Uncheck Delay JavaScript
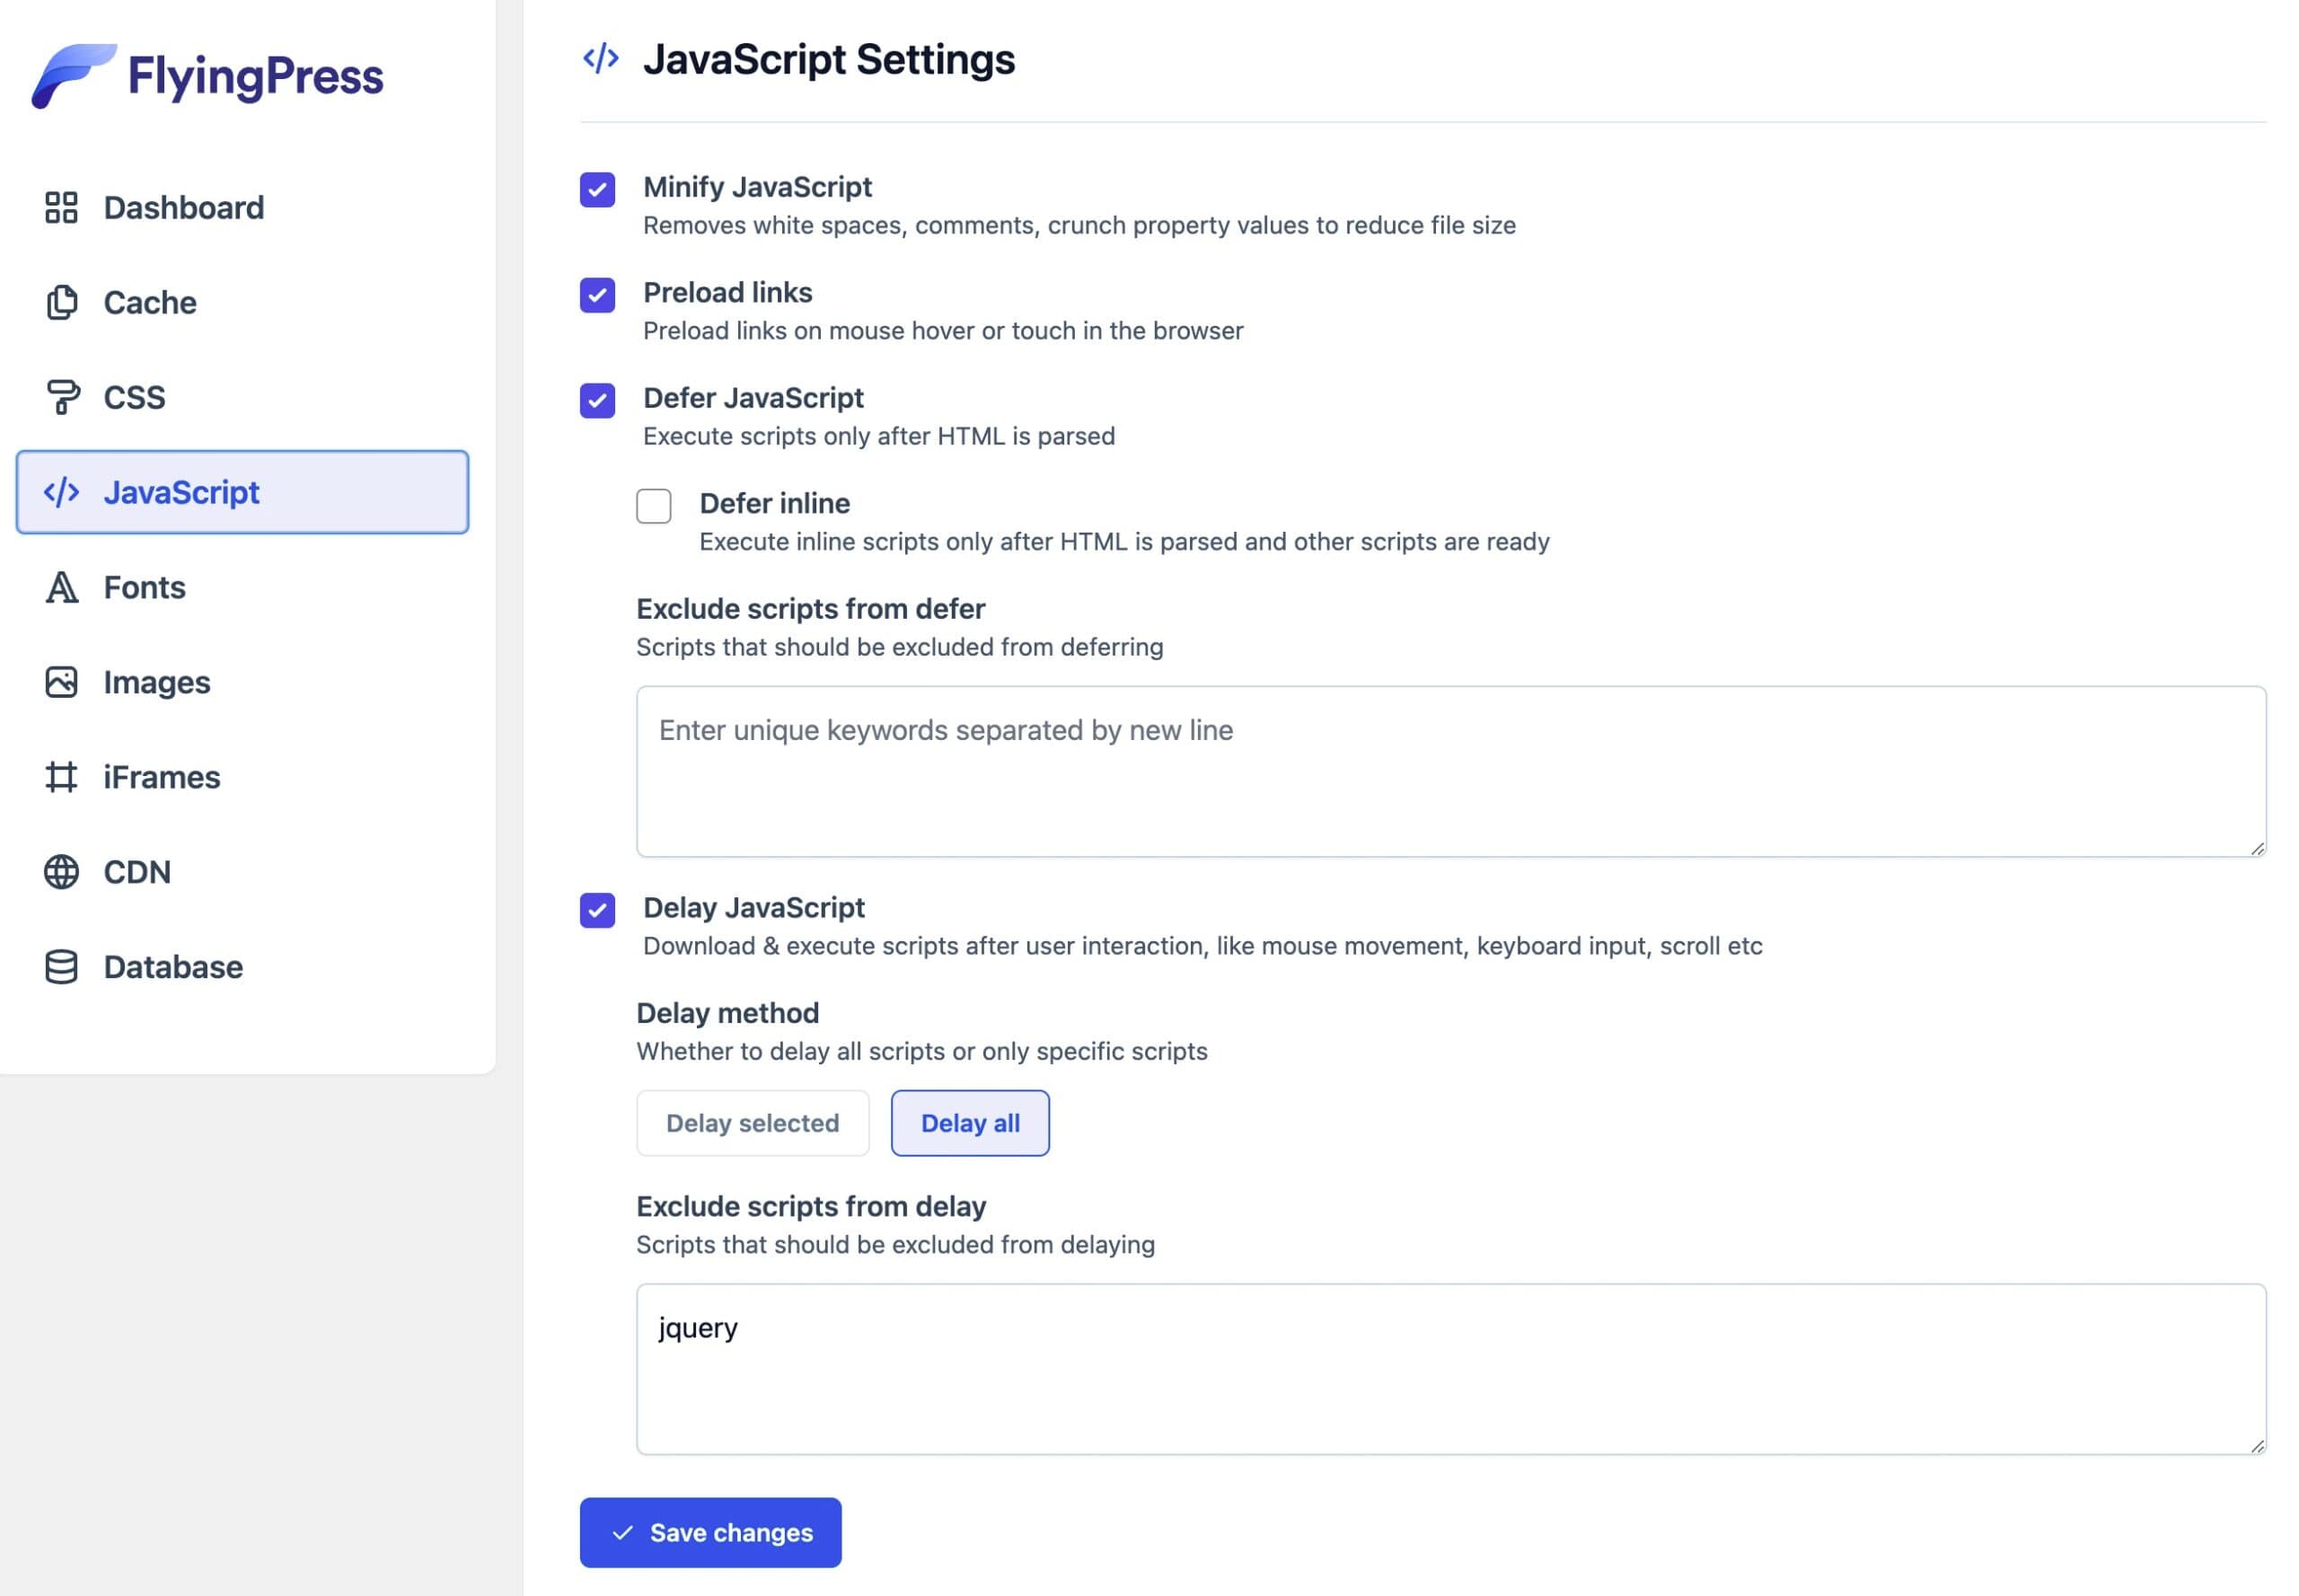Screen dimensions: 2299x1596 point(597,911)
